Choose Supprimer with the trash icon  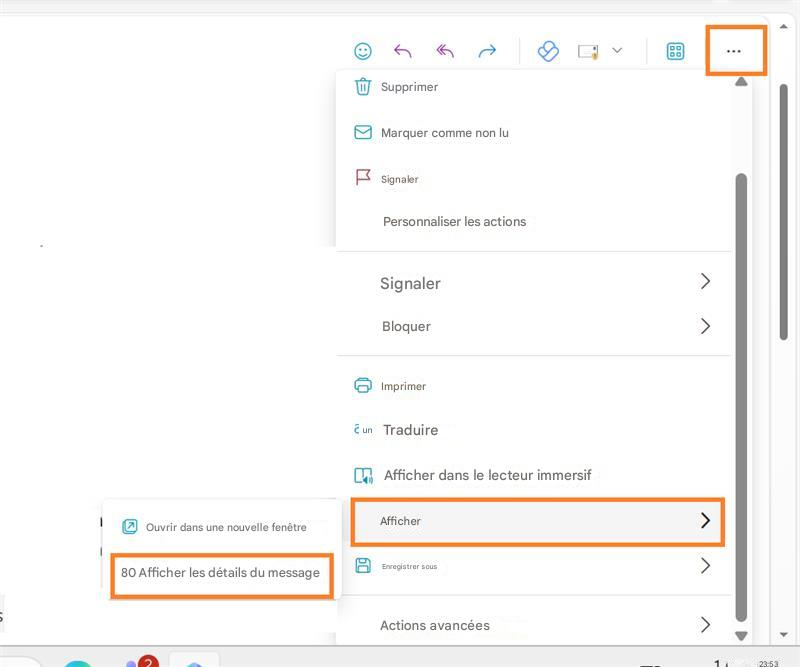coord(534,87)
